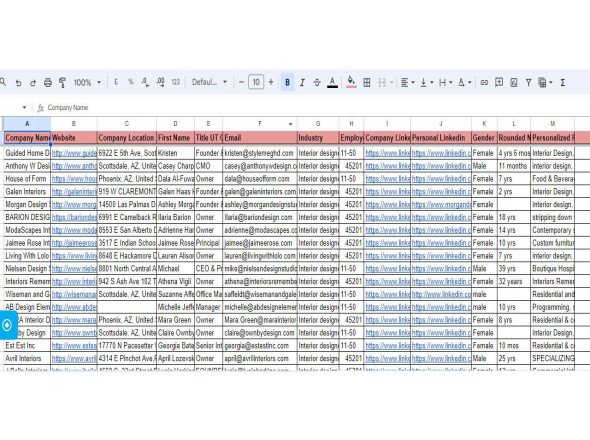Open the Avril Interiors website link
This screenshot has width=590, height=440.
74,358
